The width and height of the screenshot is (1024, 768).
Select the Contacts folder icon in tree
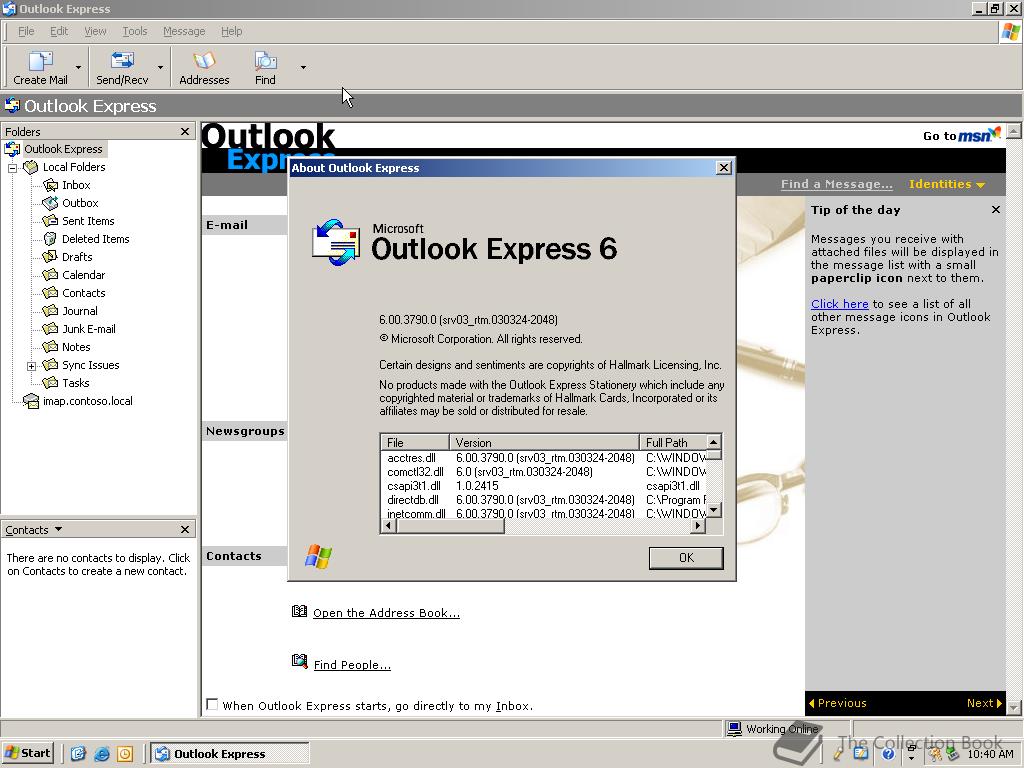tap(50, 293)
